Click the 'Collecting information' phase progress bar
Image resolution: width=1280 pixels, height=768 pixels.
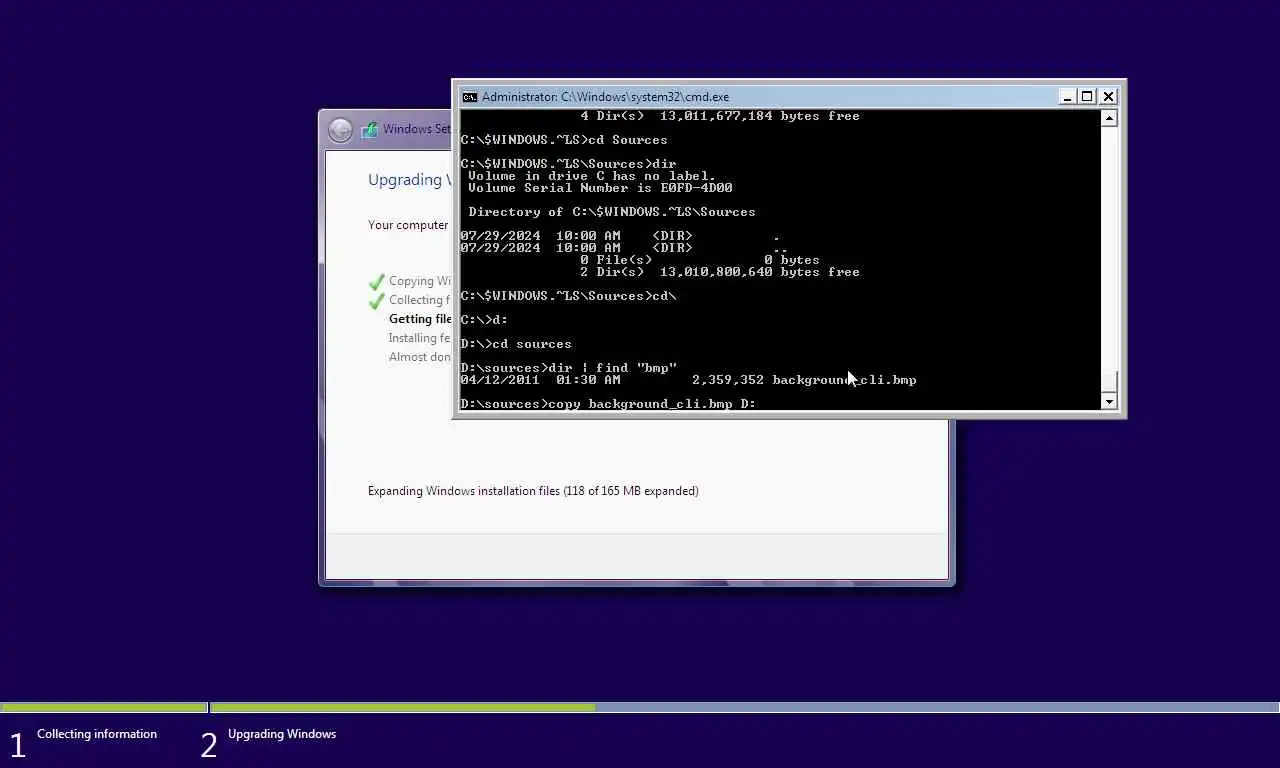[x=103, y=708]
